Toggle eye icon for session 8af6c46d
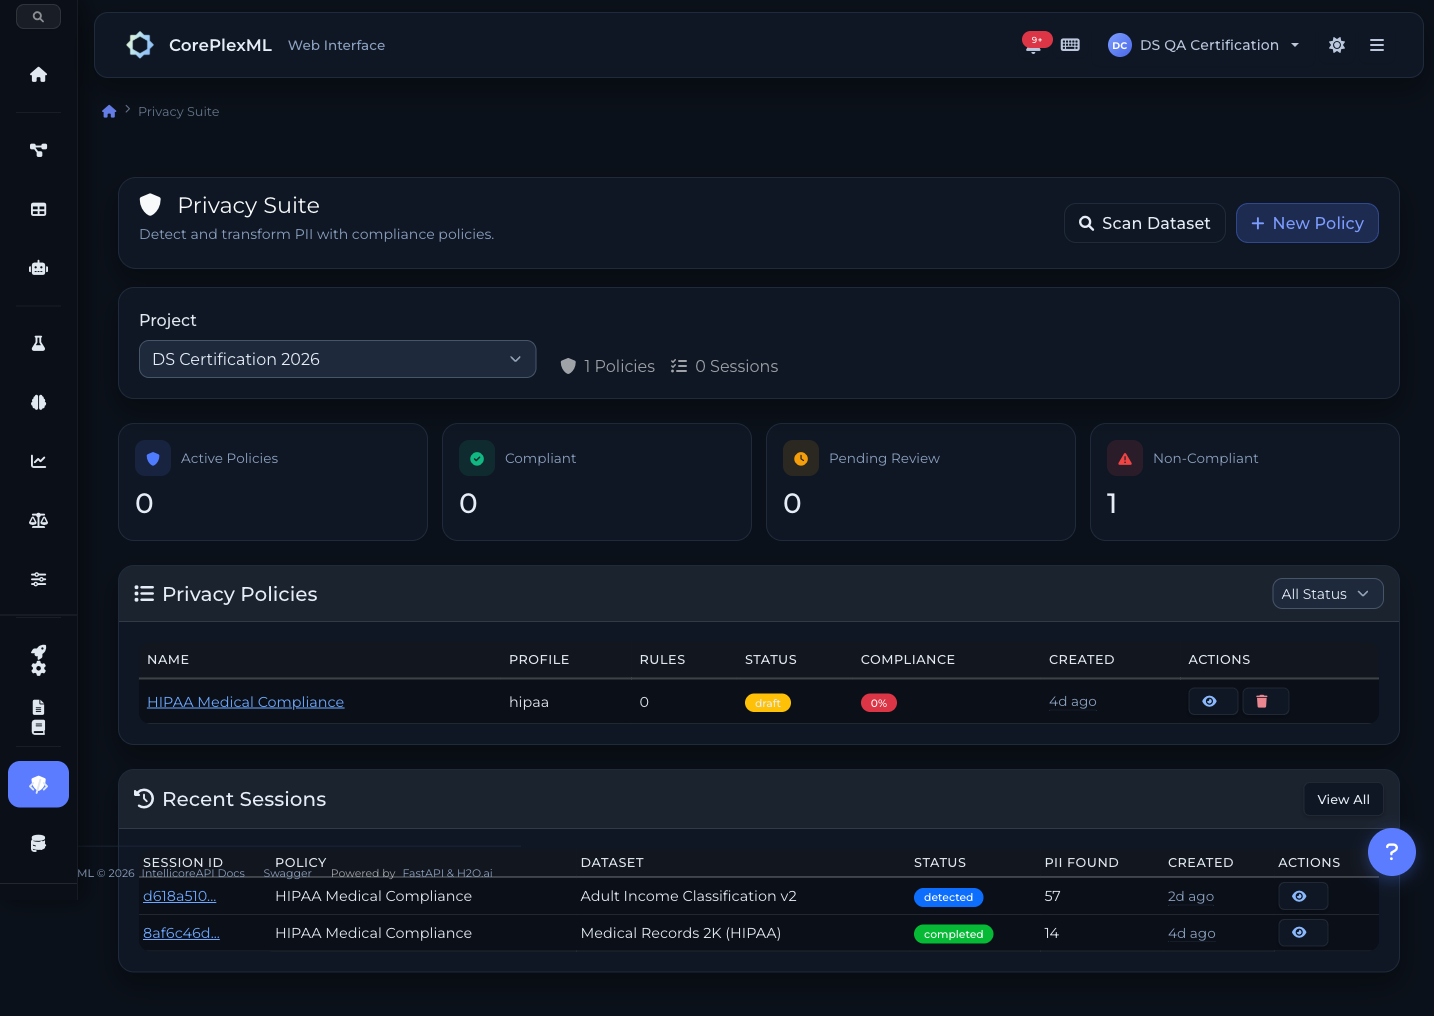This screenshot has height=1016, width=1434. click(1302, 932)
